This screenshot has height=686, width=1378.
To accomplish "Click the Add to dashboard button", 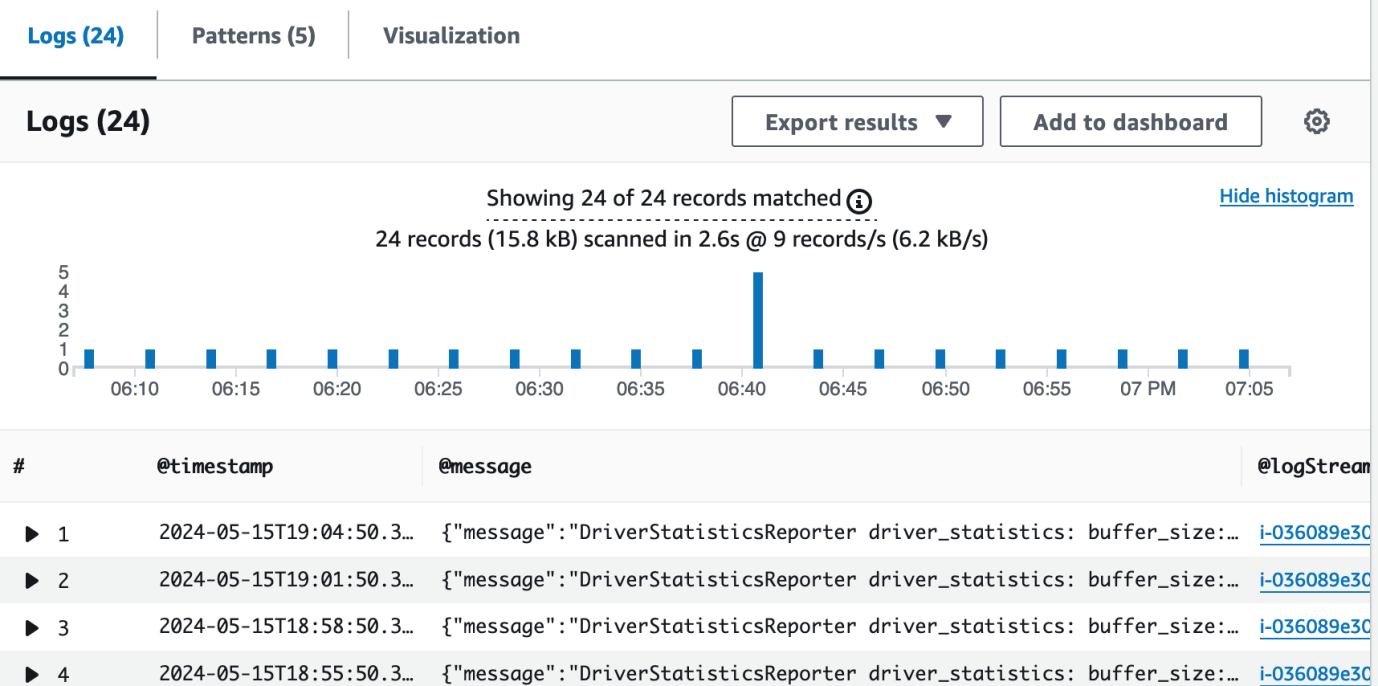I will pos(1130,121).
